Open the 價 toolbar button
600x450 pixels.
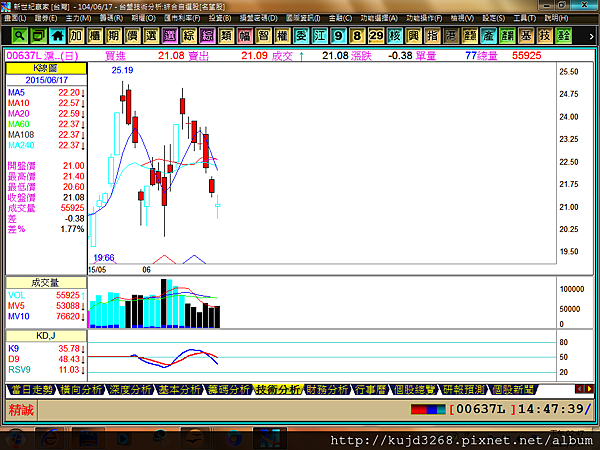(x=132, y=36)
